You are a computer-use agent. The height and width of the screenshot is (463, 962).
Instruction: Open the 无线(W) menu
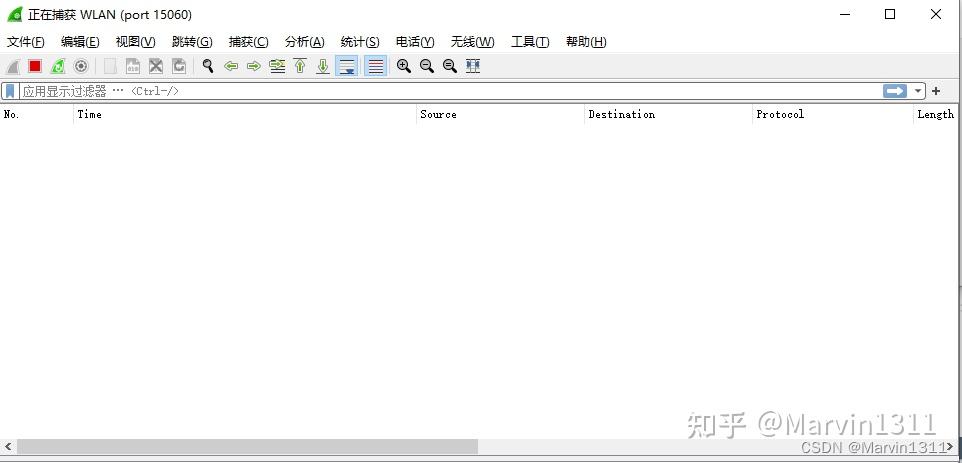[x=472, y=42]
